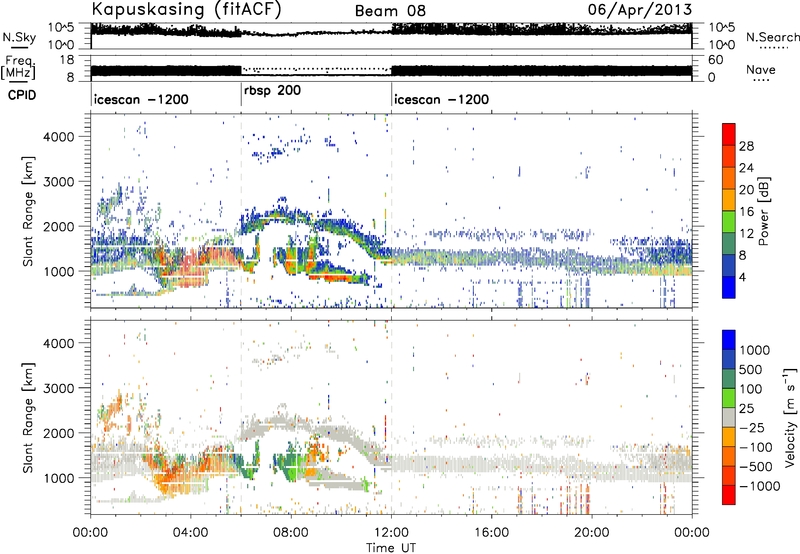Screen dimensions: 800x554
Task: Click the orange negative-velocity patch near 03:00
Action: pos(171,477)
